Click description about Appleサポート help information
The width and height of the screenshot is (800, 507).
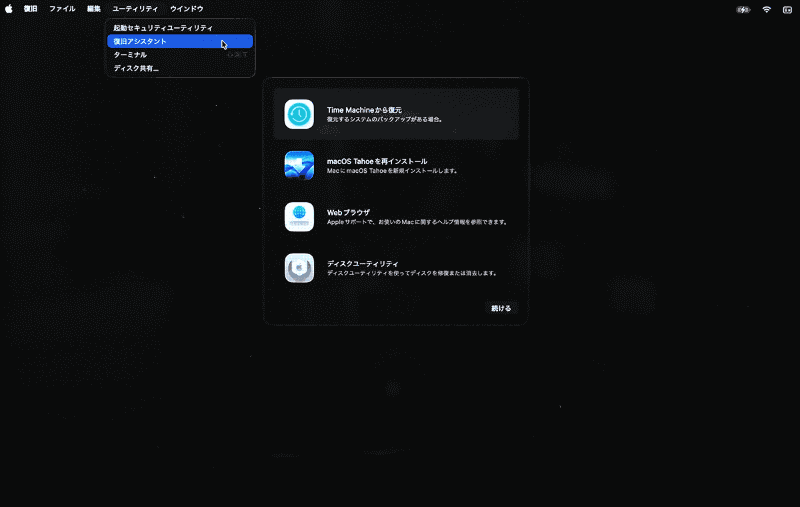pos(417,222)
